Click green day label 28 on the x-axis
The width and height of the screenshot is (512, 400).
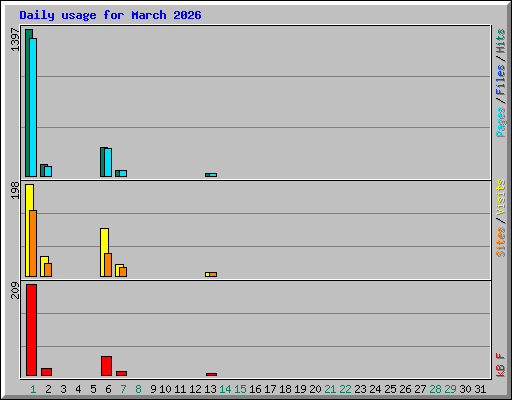(435, 389)
